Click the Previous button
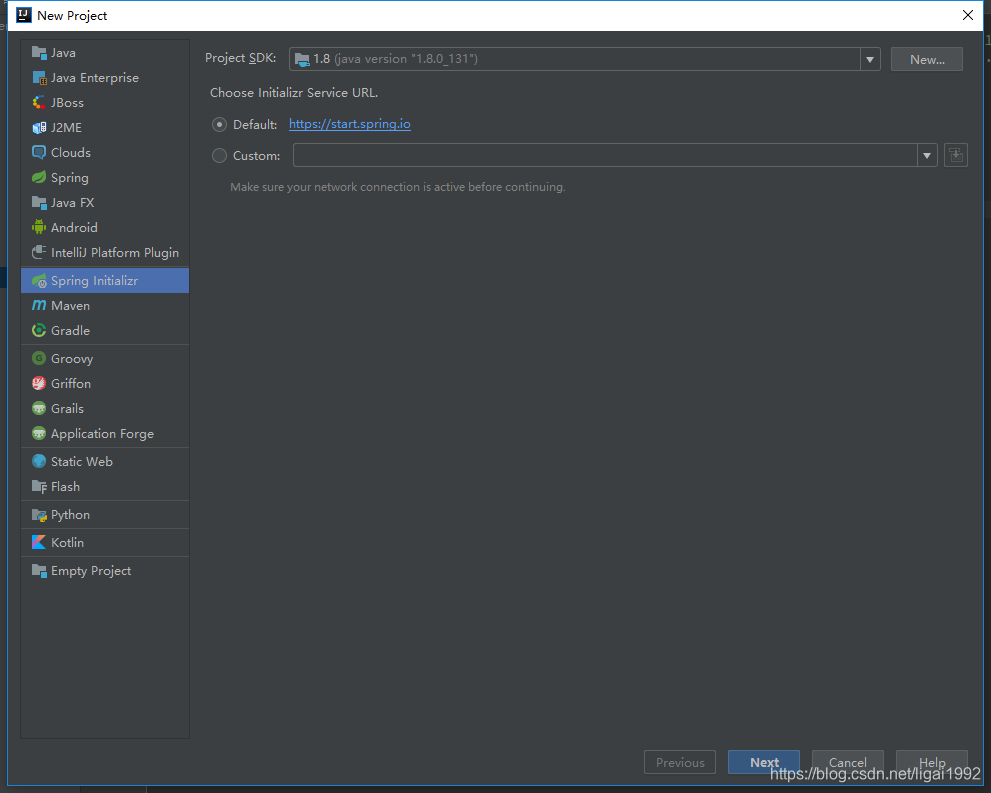The image size is (991, 793). [679, 762]
